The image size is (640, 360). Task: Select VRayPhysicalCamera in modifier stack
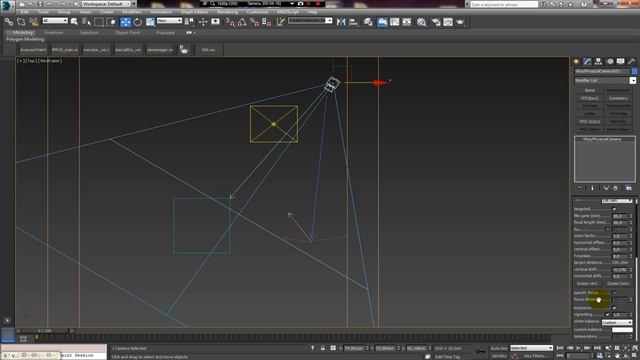602,139
